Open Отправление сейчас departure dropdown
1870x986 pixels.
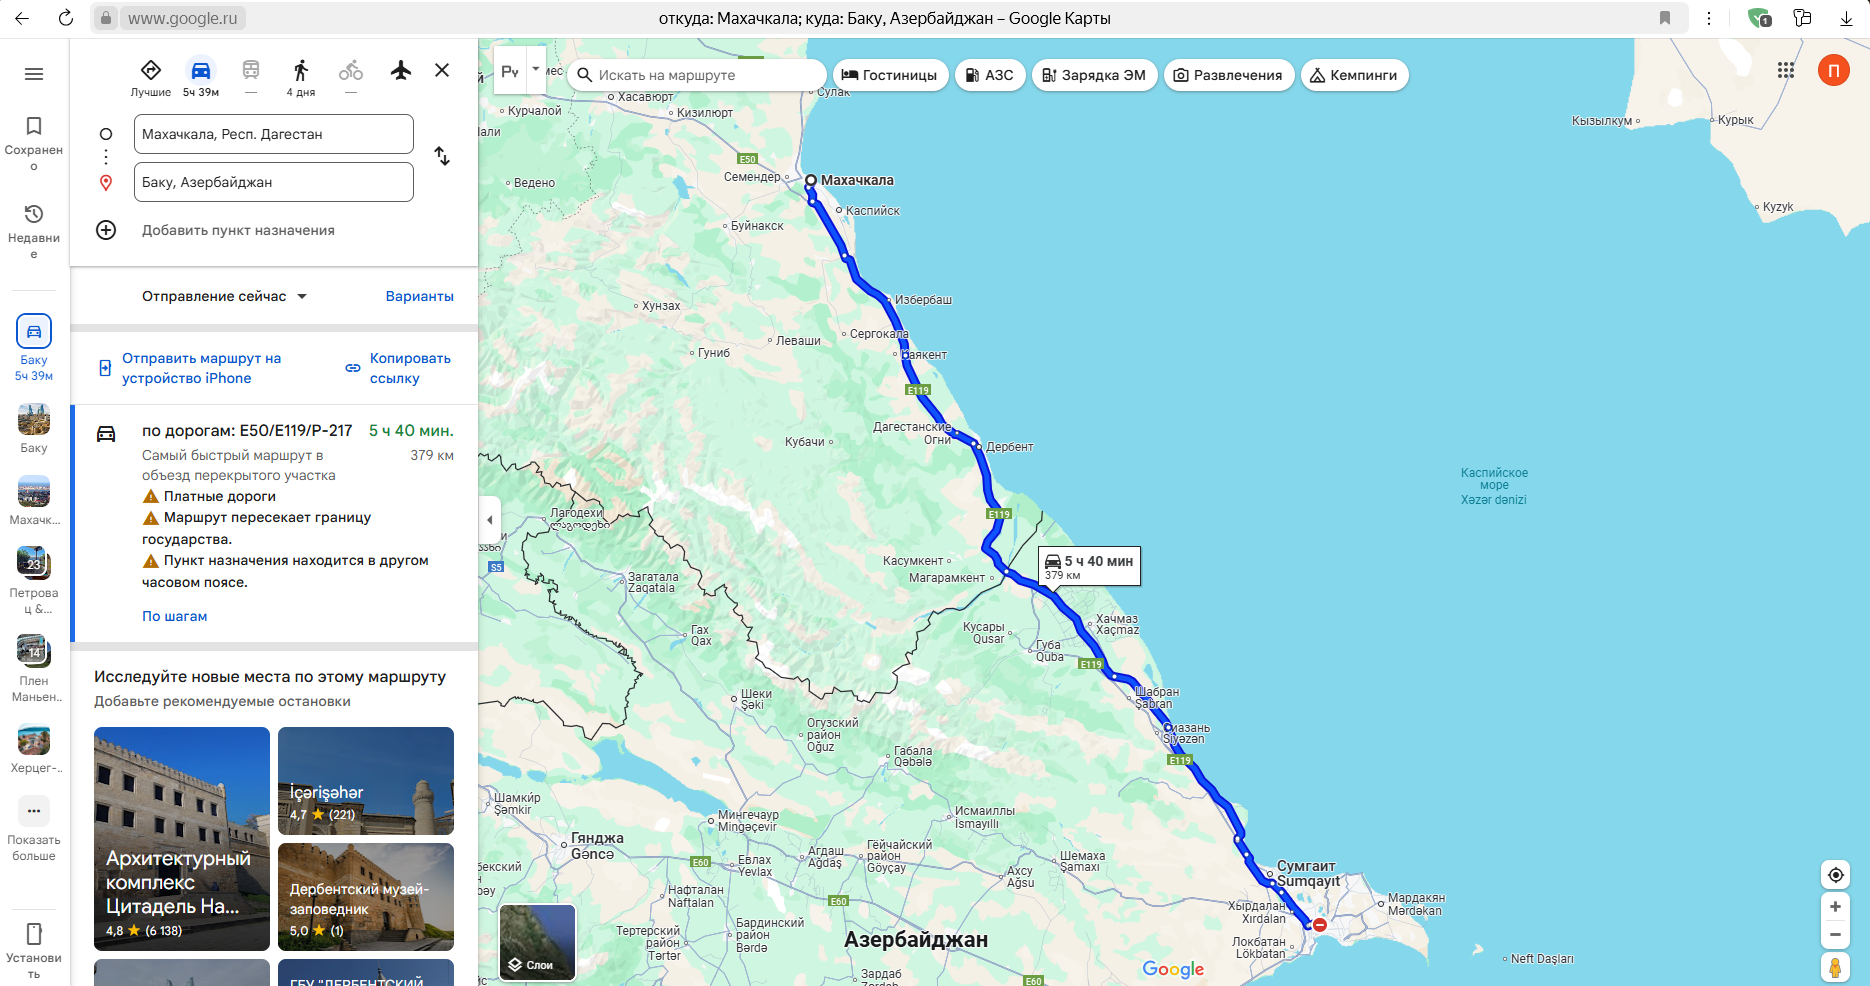224,296
